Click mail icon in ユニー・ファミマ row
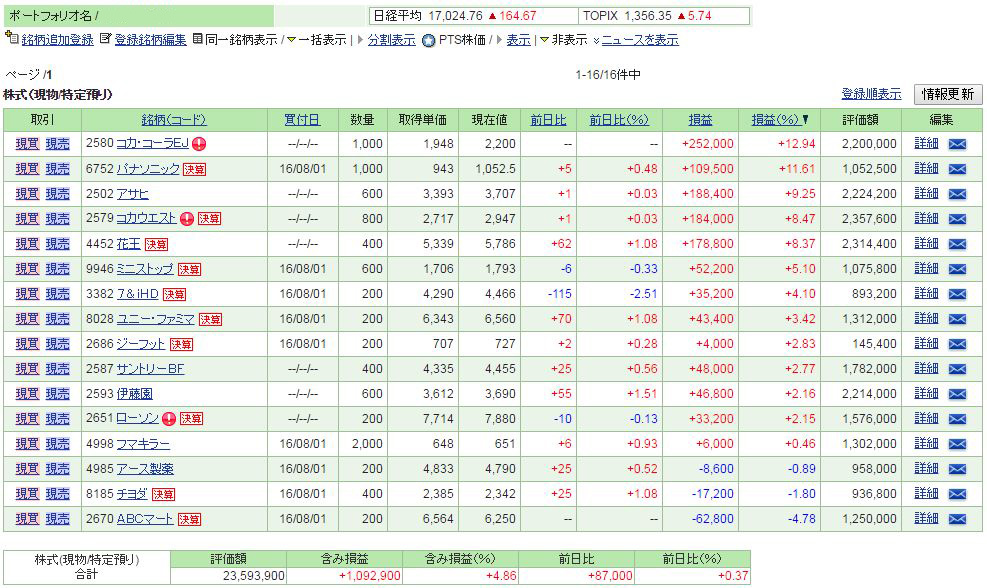987x588 pixels. point(957,319)
